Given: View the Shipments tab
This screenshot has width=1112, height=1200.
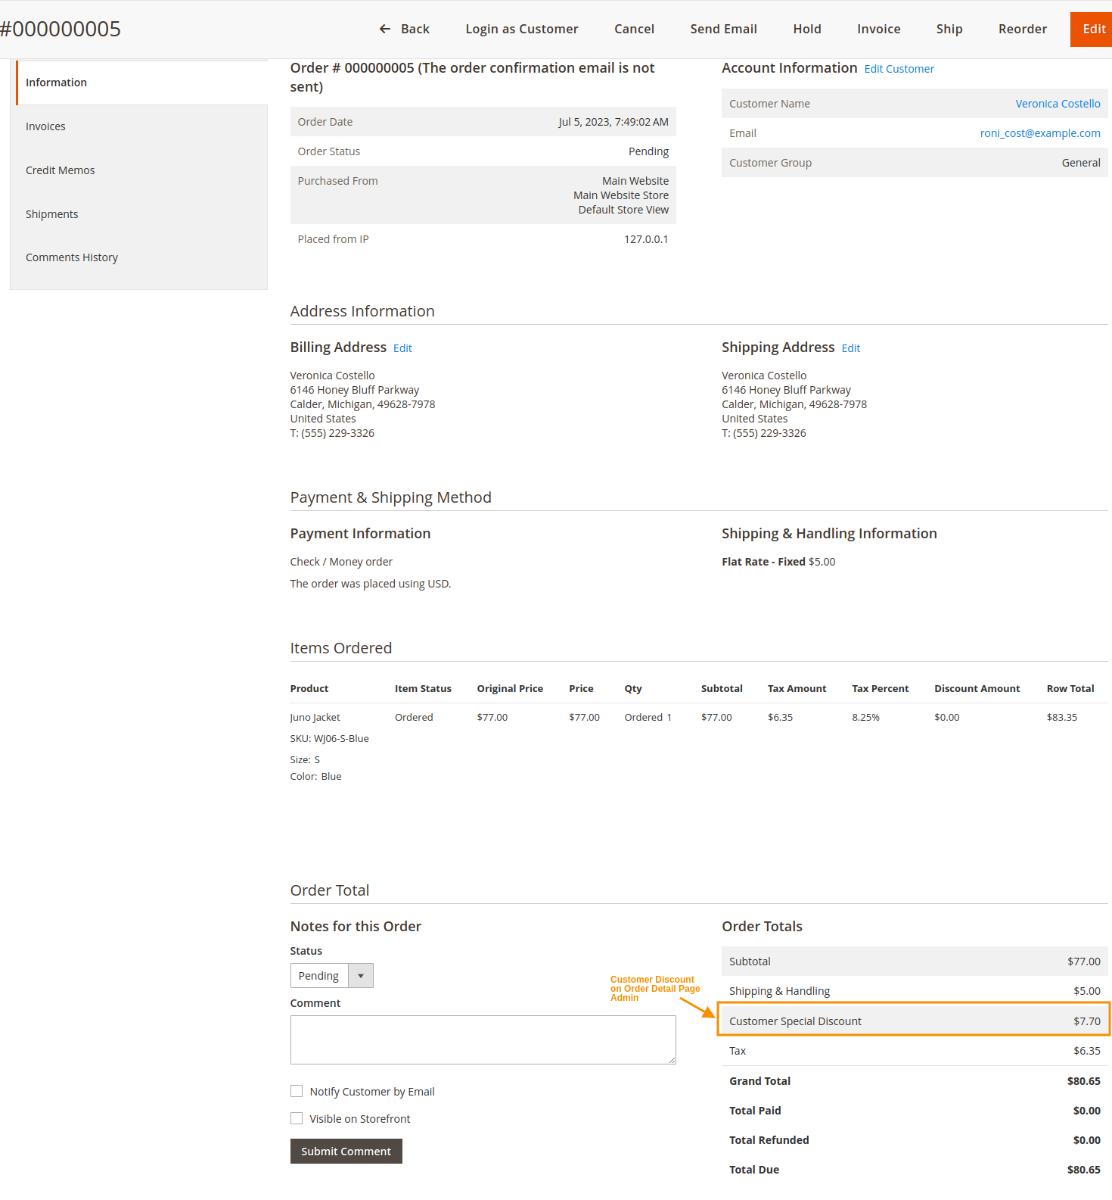Looking at the screenshot, I should coord(51,213).
